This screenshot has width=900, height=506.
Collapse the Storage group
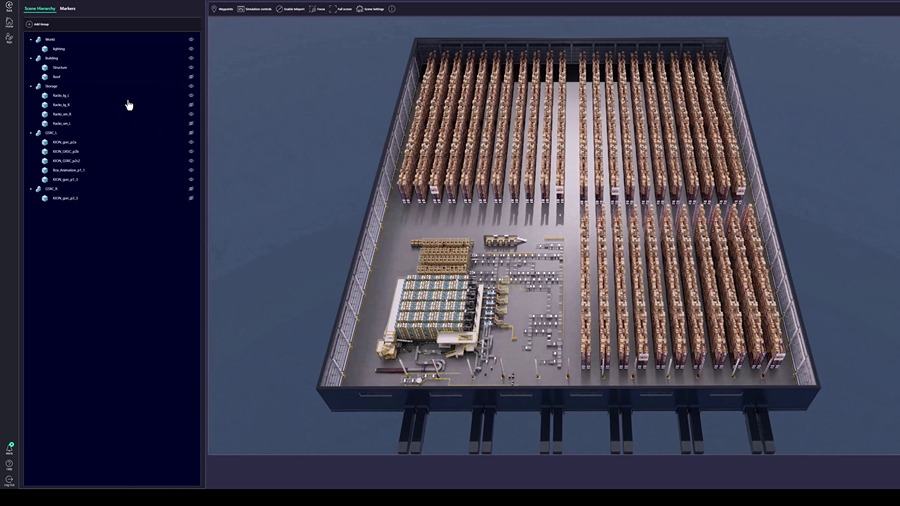(x=30, y=86)
